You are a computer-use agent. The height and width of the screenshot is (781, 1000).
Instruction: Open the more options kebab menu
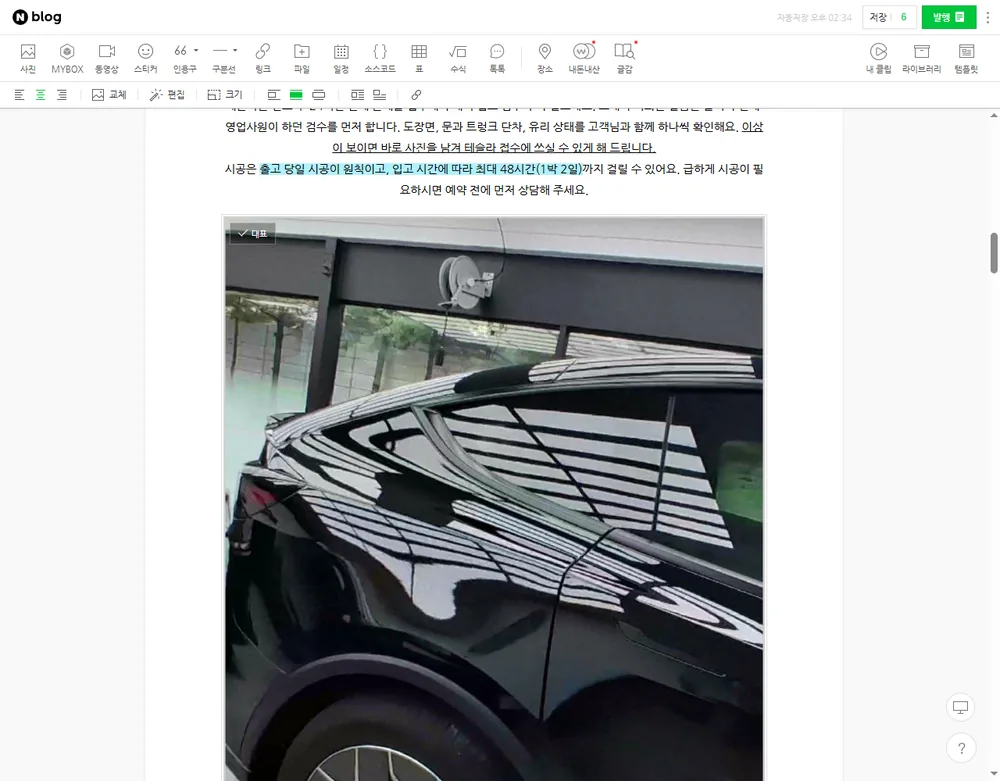[988, 17]
